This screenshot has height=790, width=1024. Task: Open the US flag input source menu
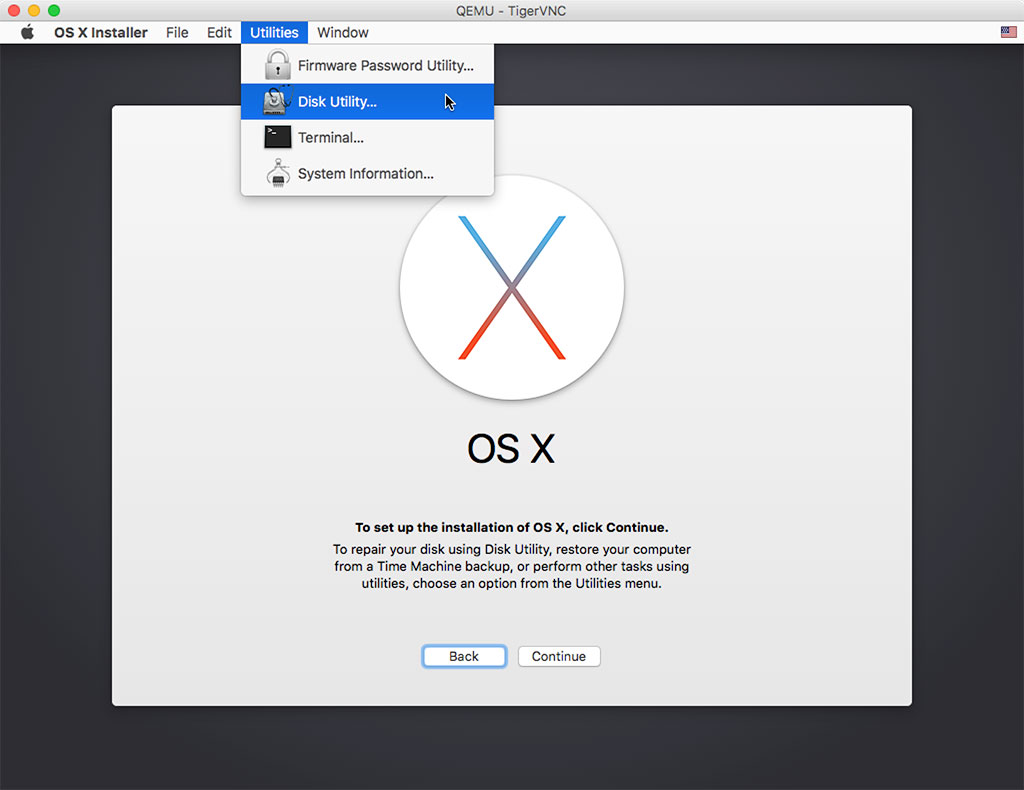pyautogui.click(x=1008, y=32)
